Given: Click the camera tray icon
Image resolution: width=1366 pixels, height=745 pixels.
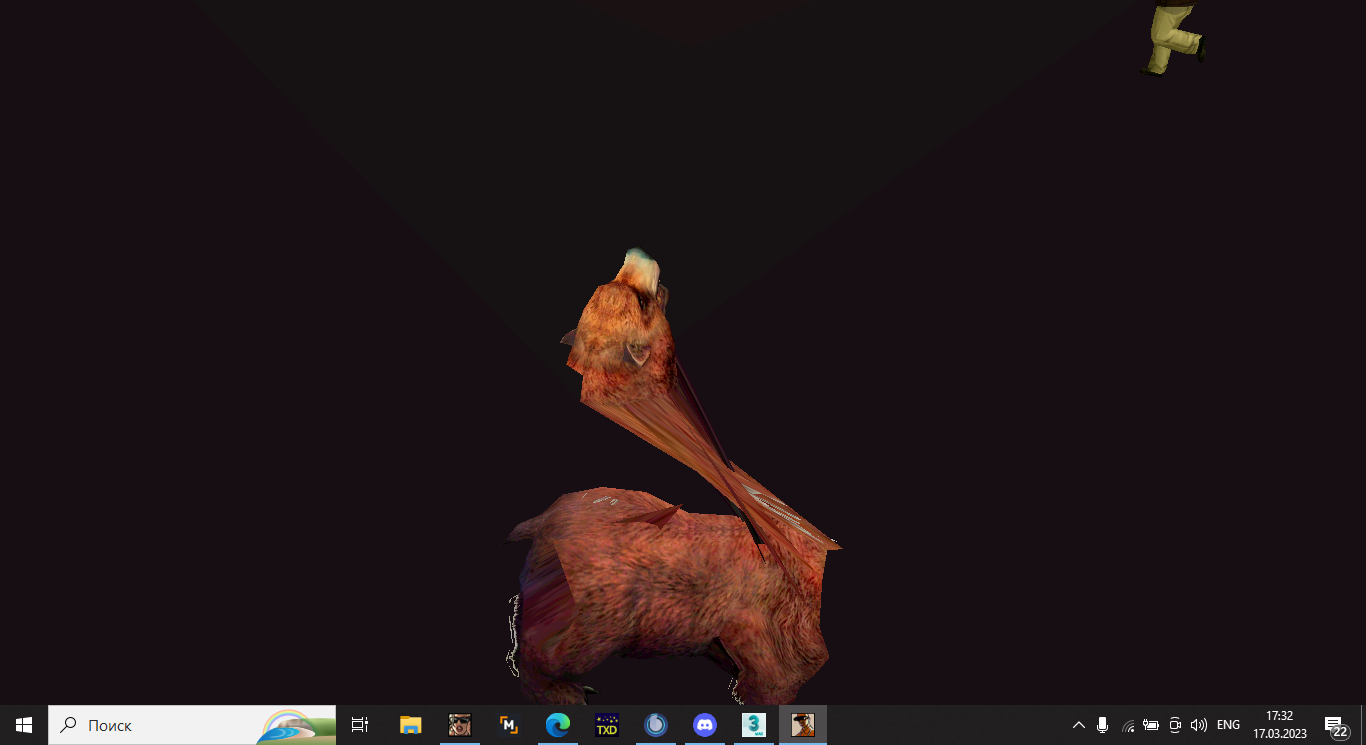Looking at the screenshot, I should (x=1175, y=725).
